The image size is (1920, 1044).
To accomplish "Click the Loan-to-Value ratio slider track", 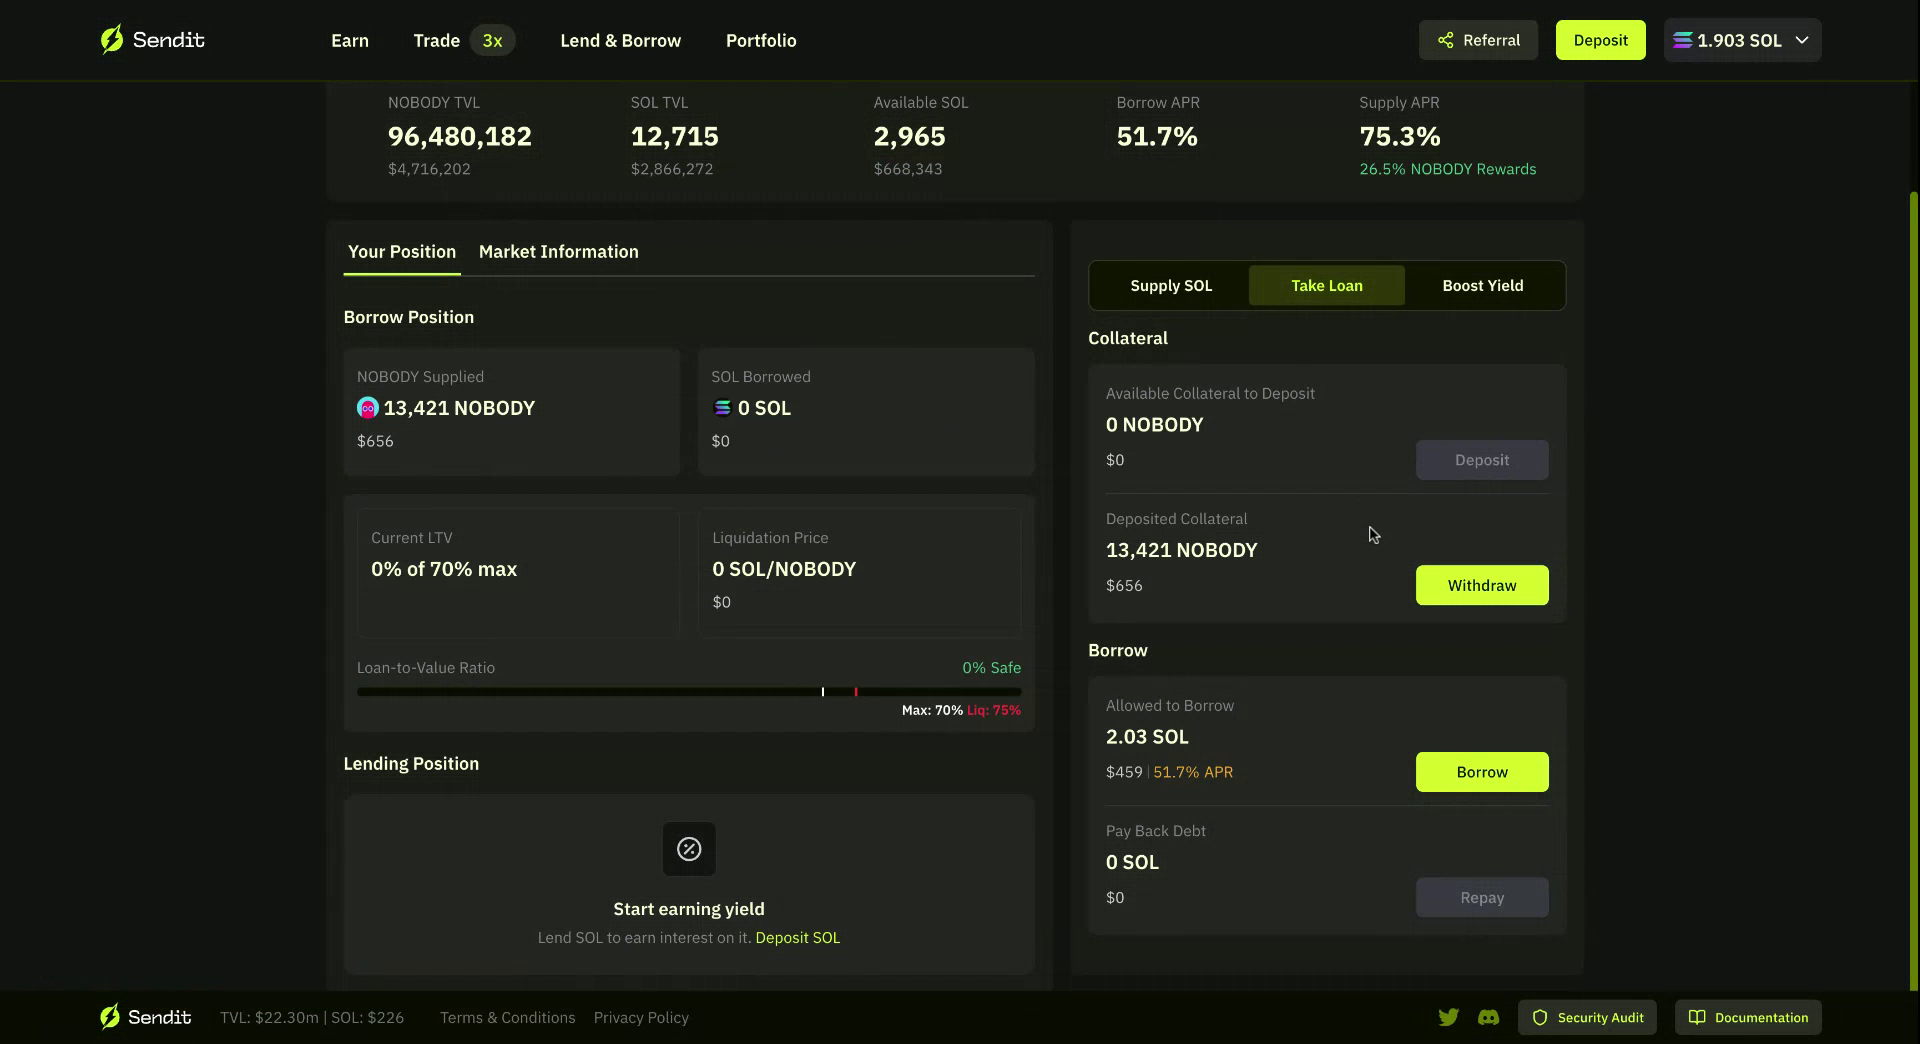I will click(x=688, y=691).
